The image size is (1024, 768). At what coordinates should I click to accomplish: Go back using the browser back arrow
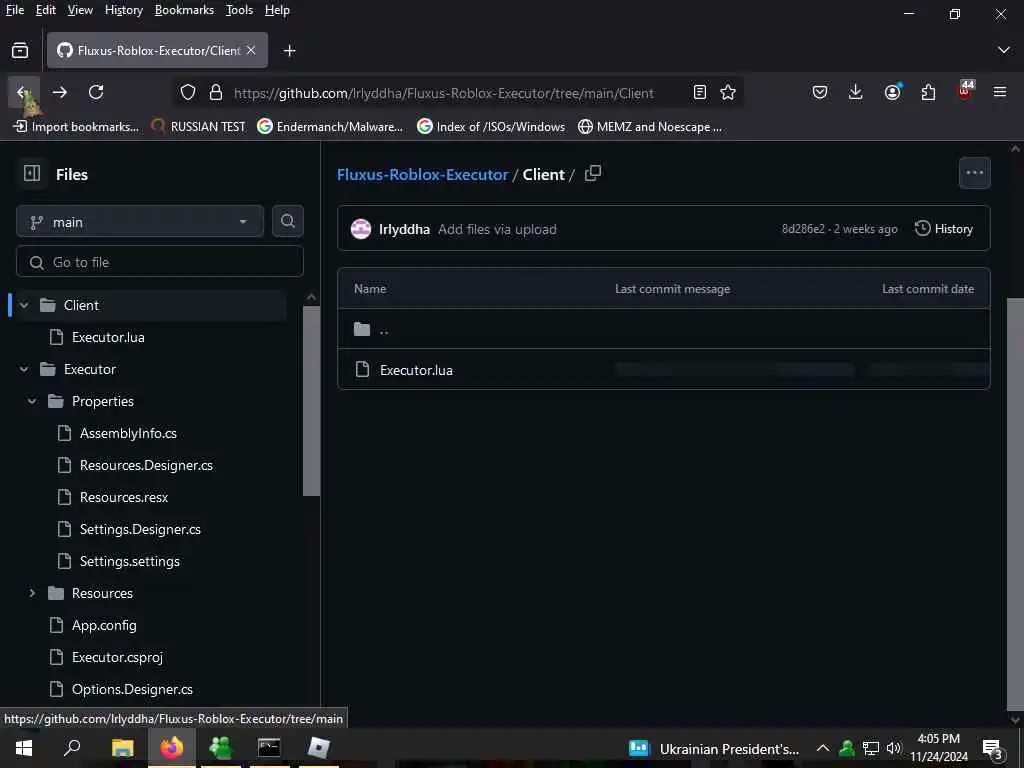(24, 92)
